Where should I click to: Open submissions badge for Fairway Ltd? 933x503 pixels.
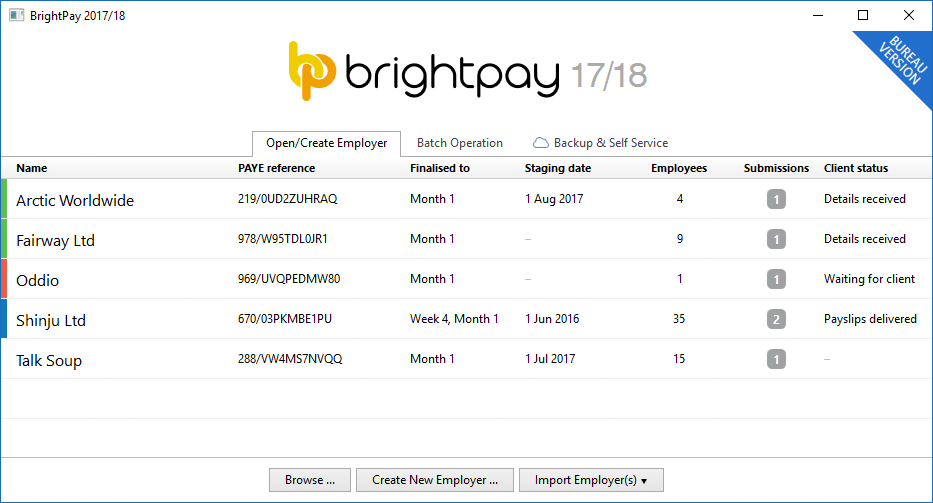776,239
